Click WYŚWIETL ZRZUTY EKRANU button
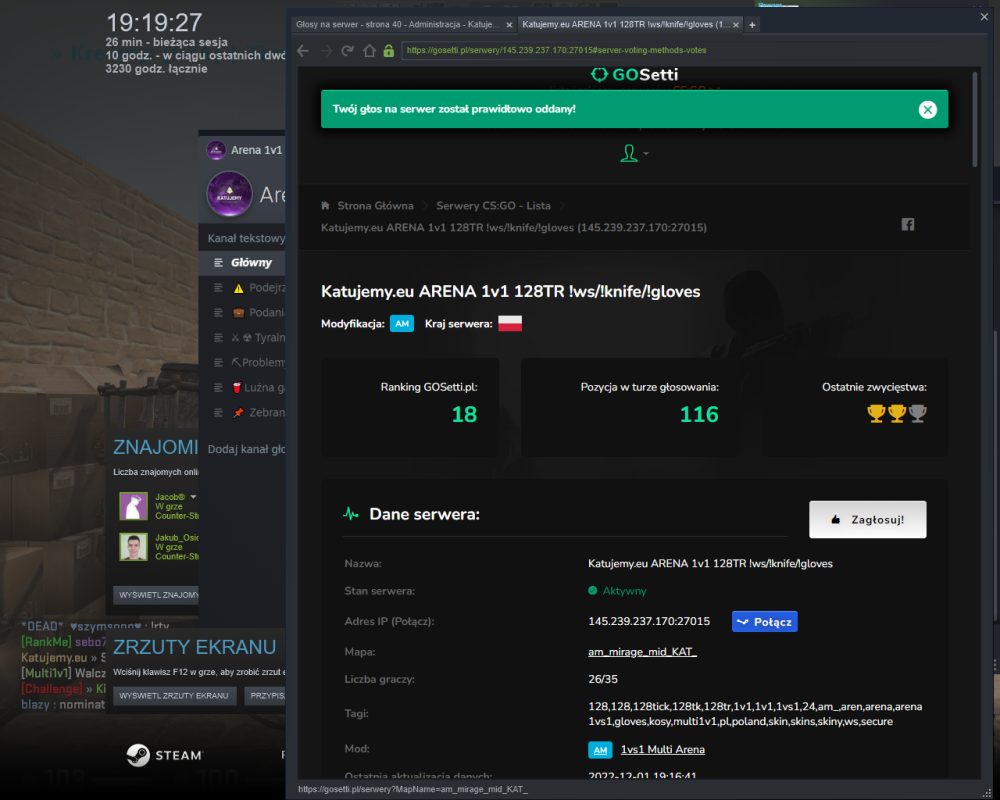This screenshot has width=1000, height=800. [174, 695]
